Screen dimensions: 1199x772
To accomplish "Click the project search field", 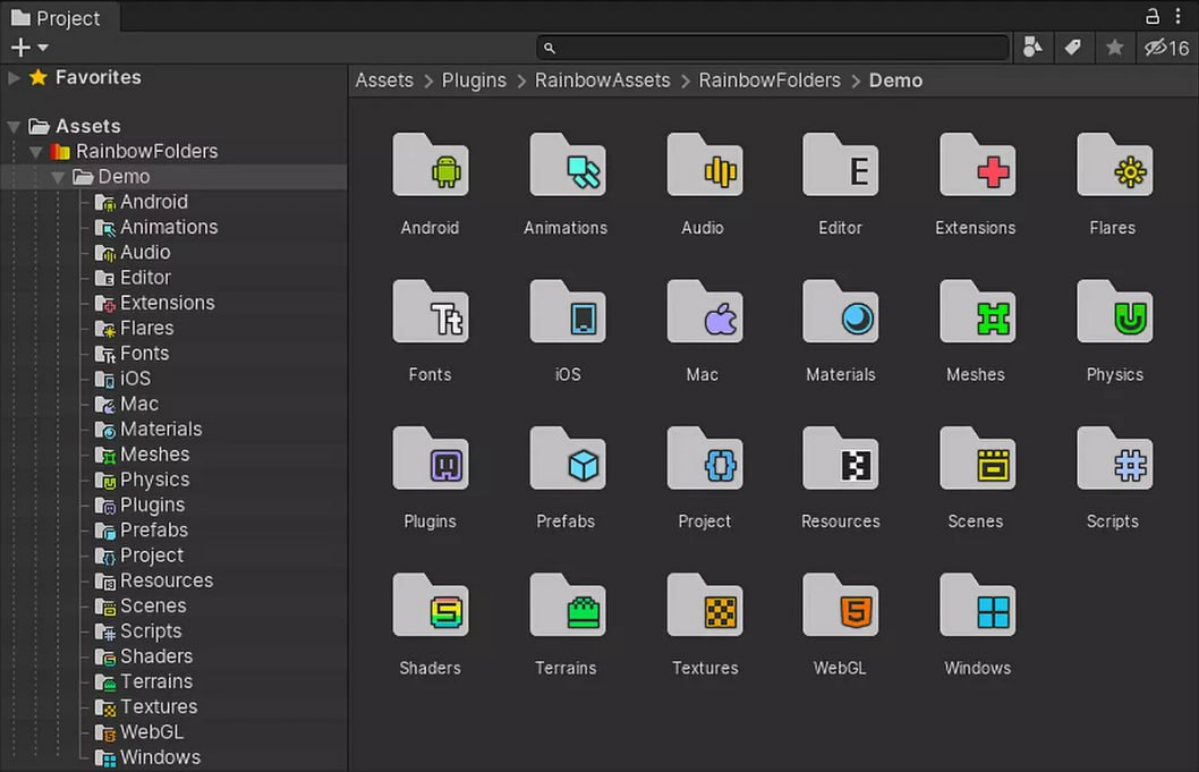I will pyautogui.click(x=772, y=47).
